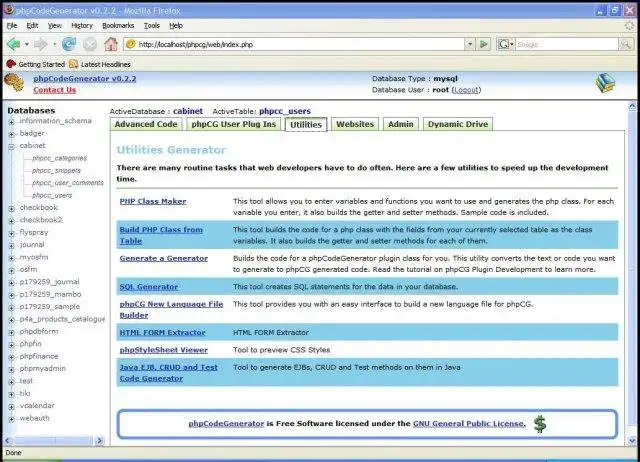This screenshot has height=462, width=640.
Task: Open the History menu
Action: tap(82, 26)
